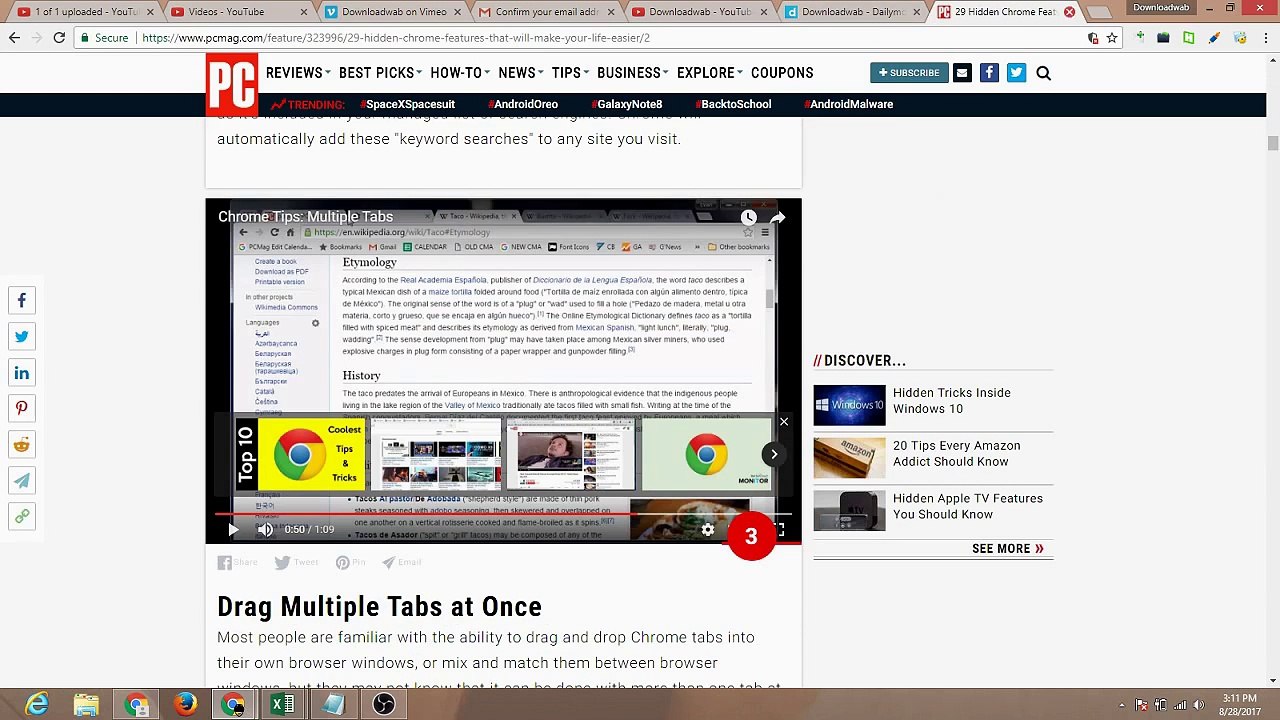Screen dimensions: 1280x720
Task: Open 'Hidden Tricks Inside Windows 10' article
Action: tap(952, 401)
